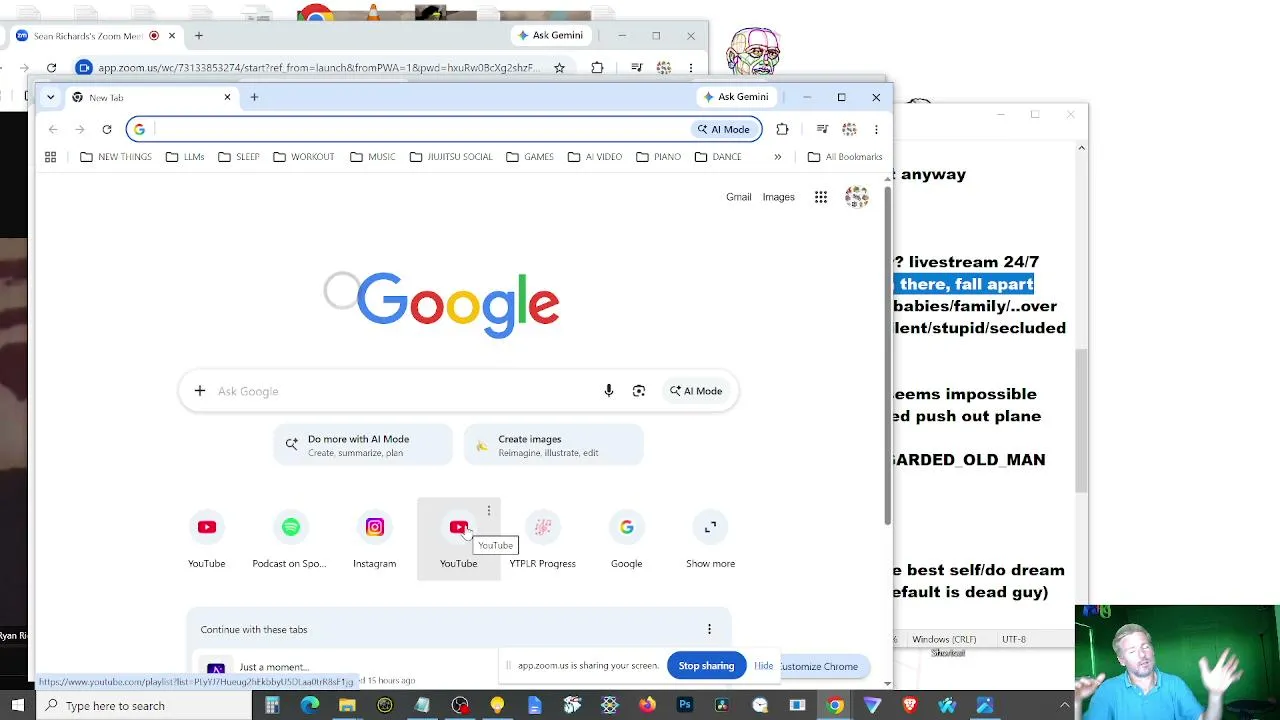Open Microsoft Edge from the taskbar
This screenshot has width=1280, height=720.
tap(310, 706)
